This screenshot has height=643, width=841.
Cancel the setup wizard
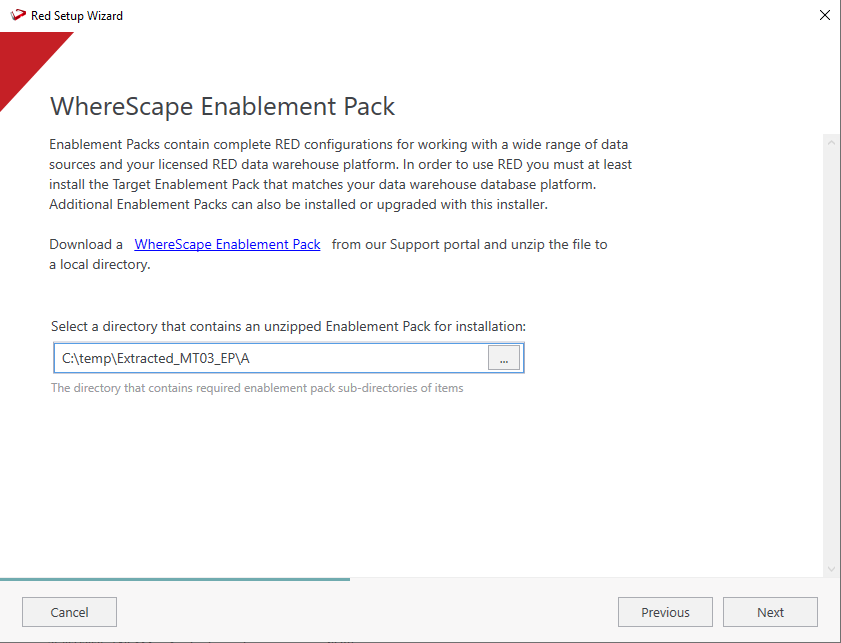(x=69, y=612)
